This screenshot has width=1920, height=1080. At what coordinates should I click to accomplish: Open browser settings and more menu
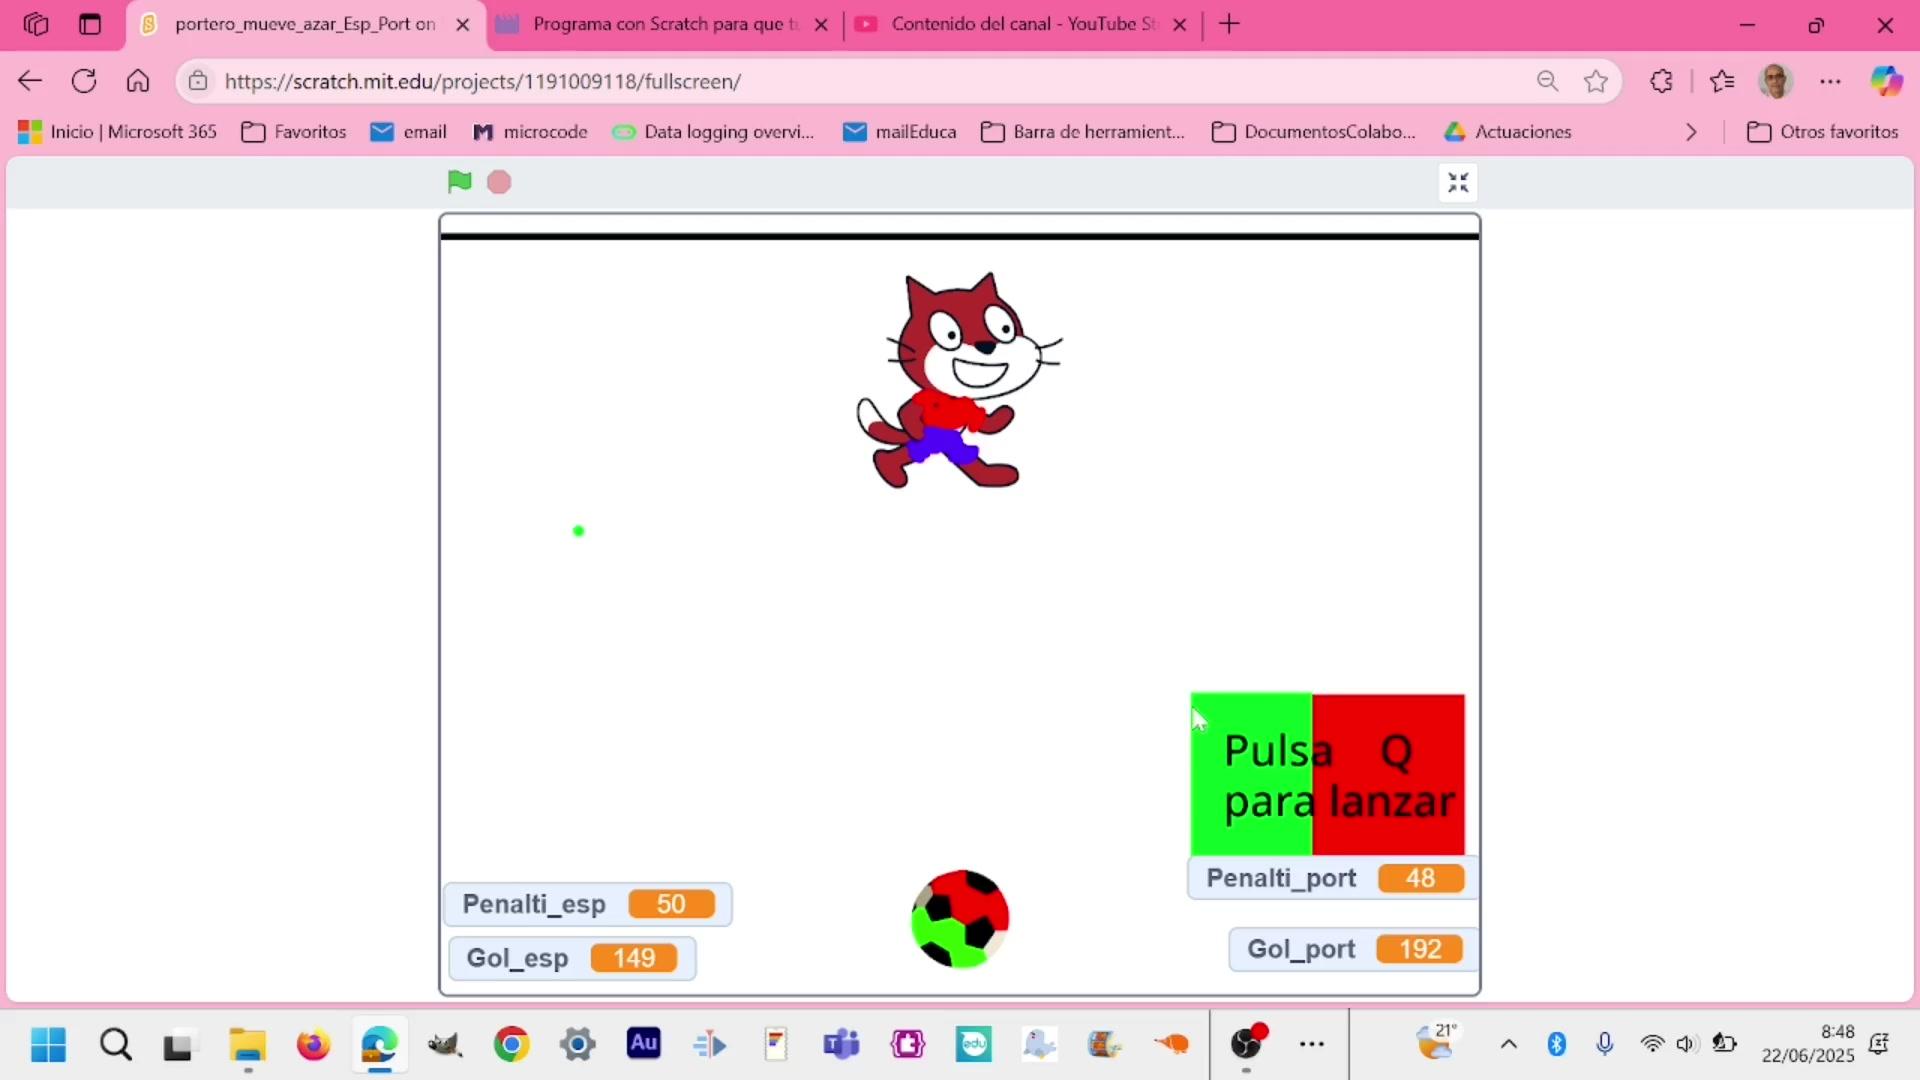1830,81
